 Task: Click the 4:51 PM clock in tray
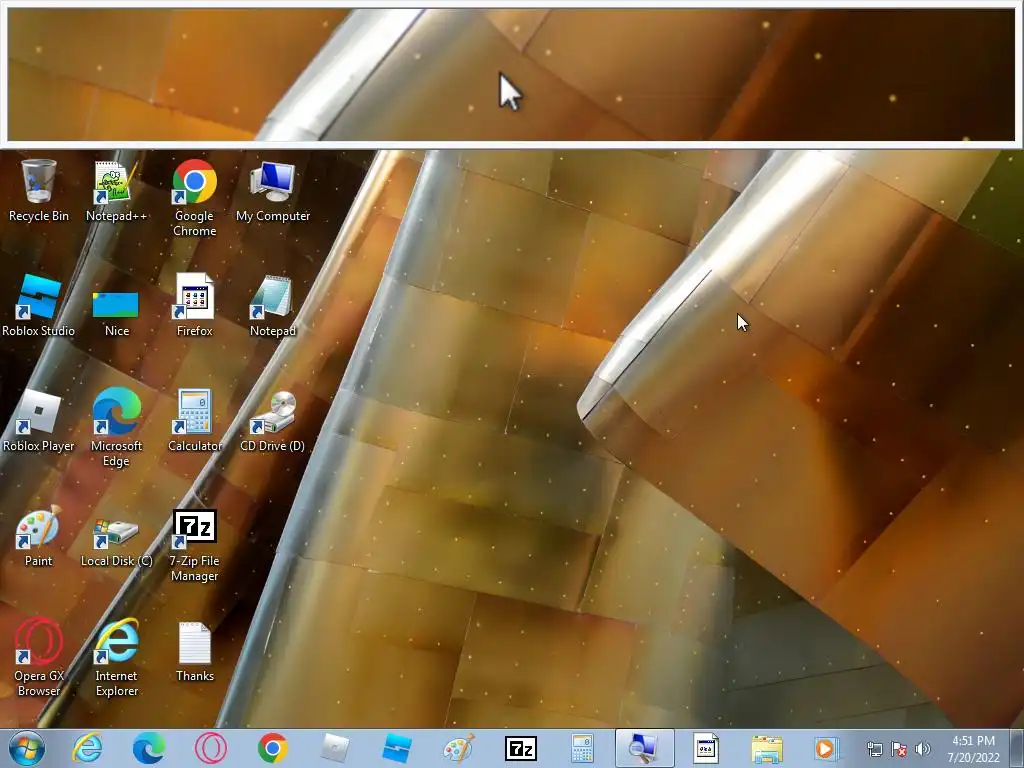click(x=973, y=749)
